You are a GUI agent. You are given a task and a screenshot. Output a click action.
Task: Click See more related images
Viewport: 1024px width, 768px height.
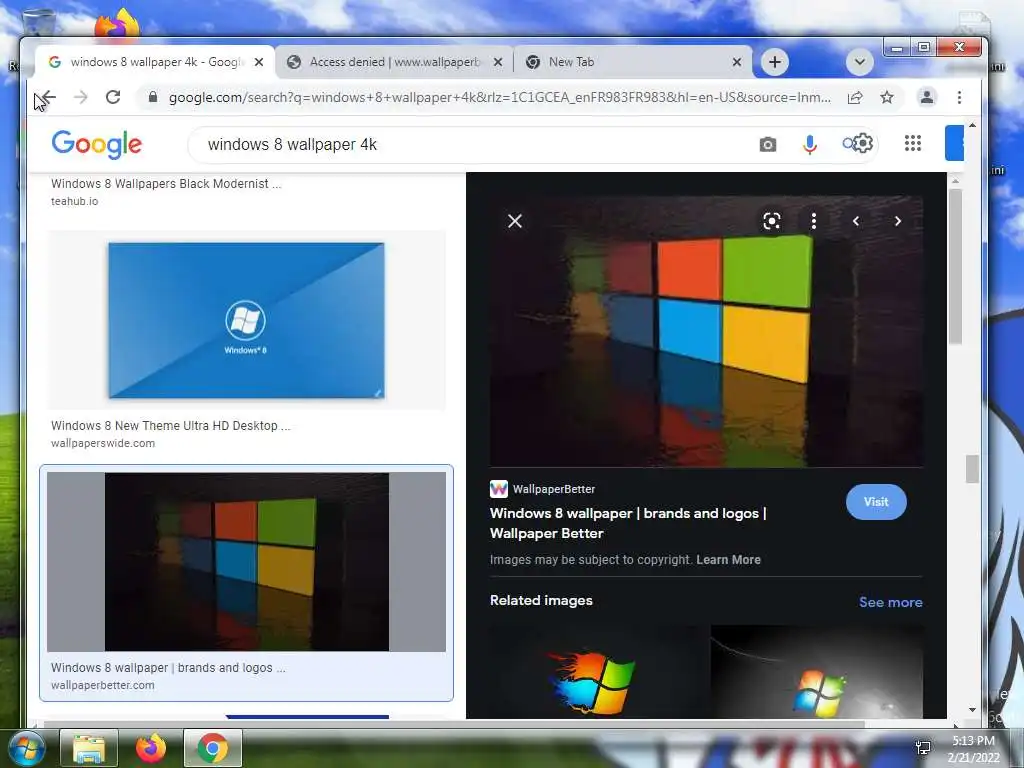click(891, 602)
